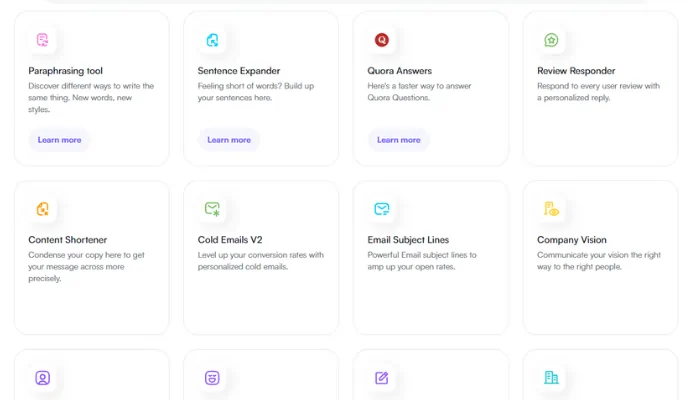This screenshot has width=700, height=400.
Task: Click the blue Sentence Expander icon
Action: click(x=212, y=40)
